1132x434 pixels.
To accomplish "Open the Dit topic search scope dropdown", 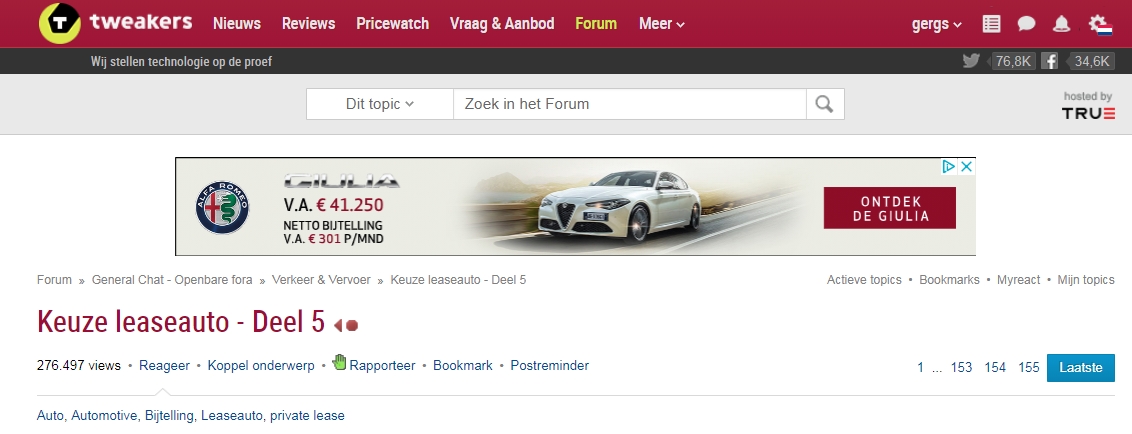I will 380,104.
